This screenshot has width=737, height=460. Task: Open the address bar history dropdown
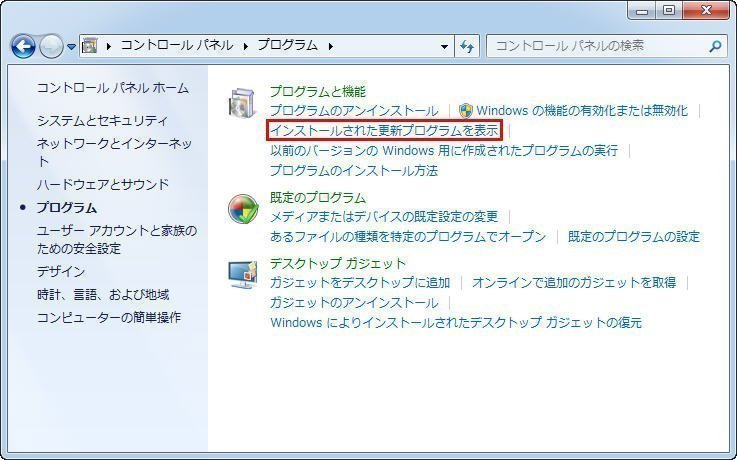click(444, 46)
